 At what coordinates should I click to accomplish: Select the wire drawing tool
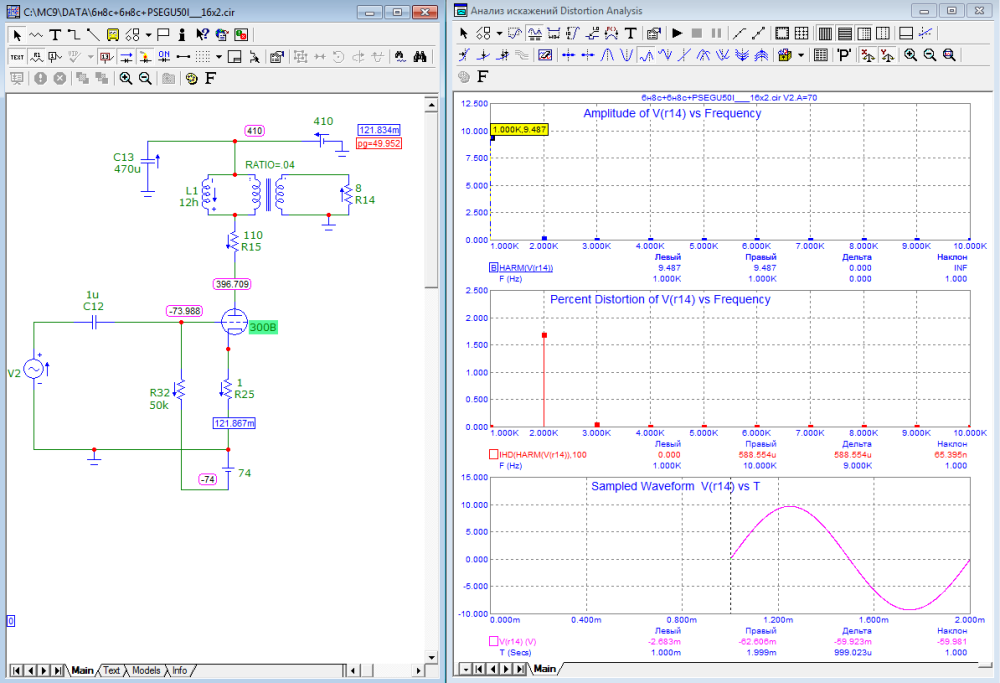coord(73,34)
